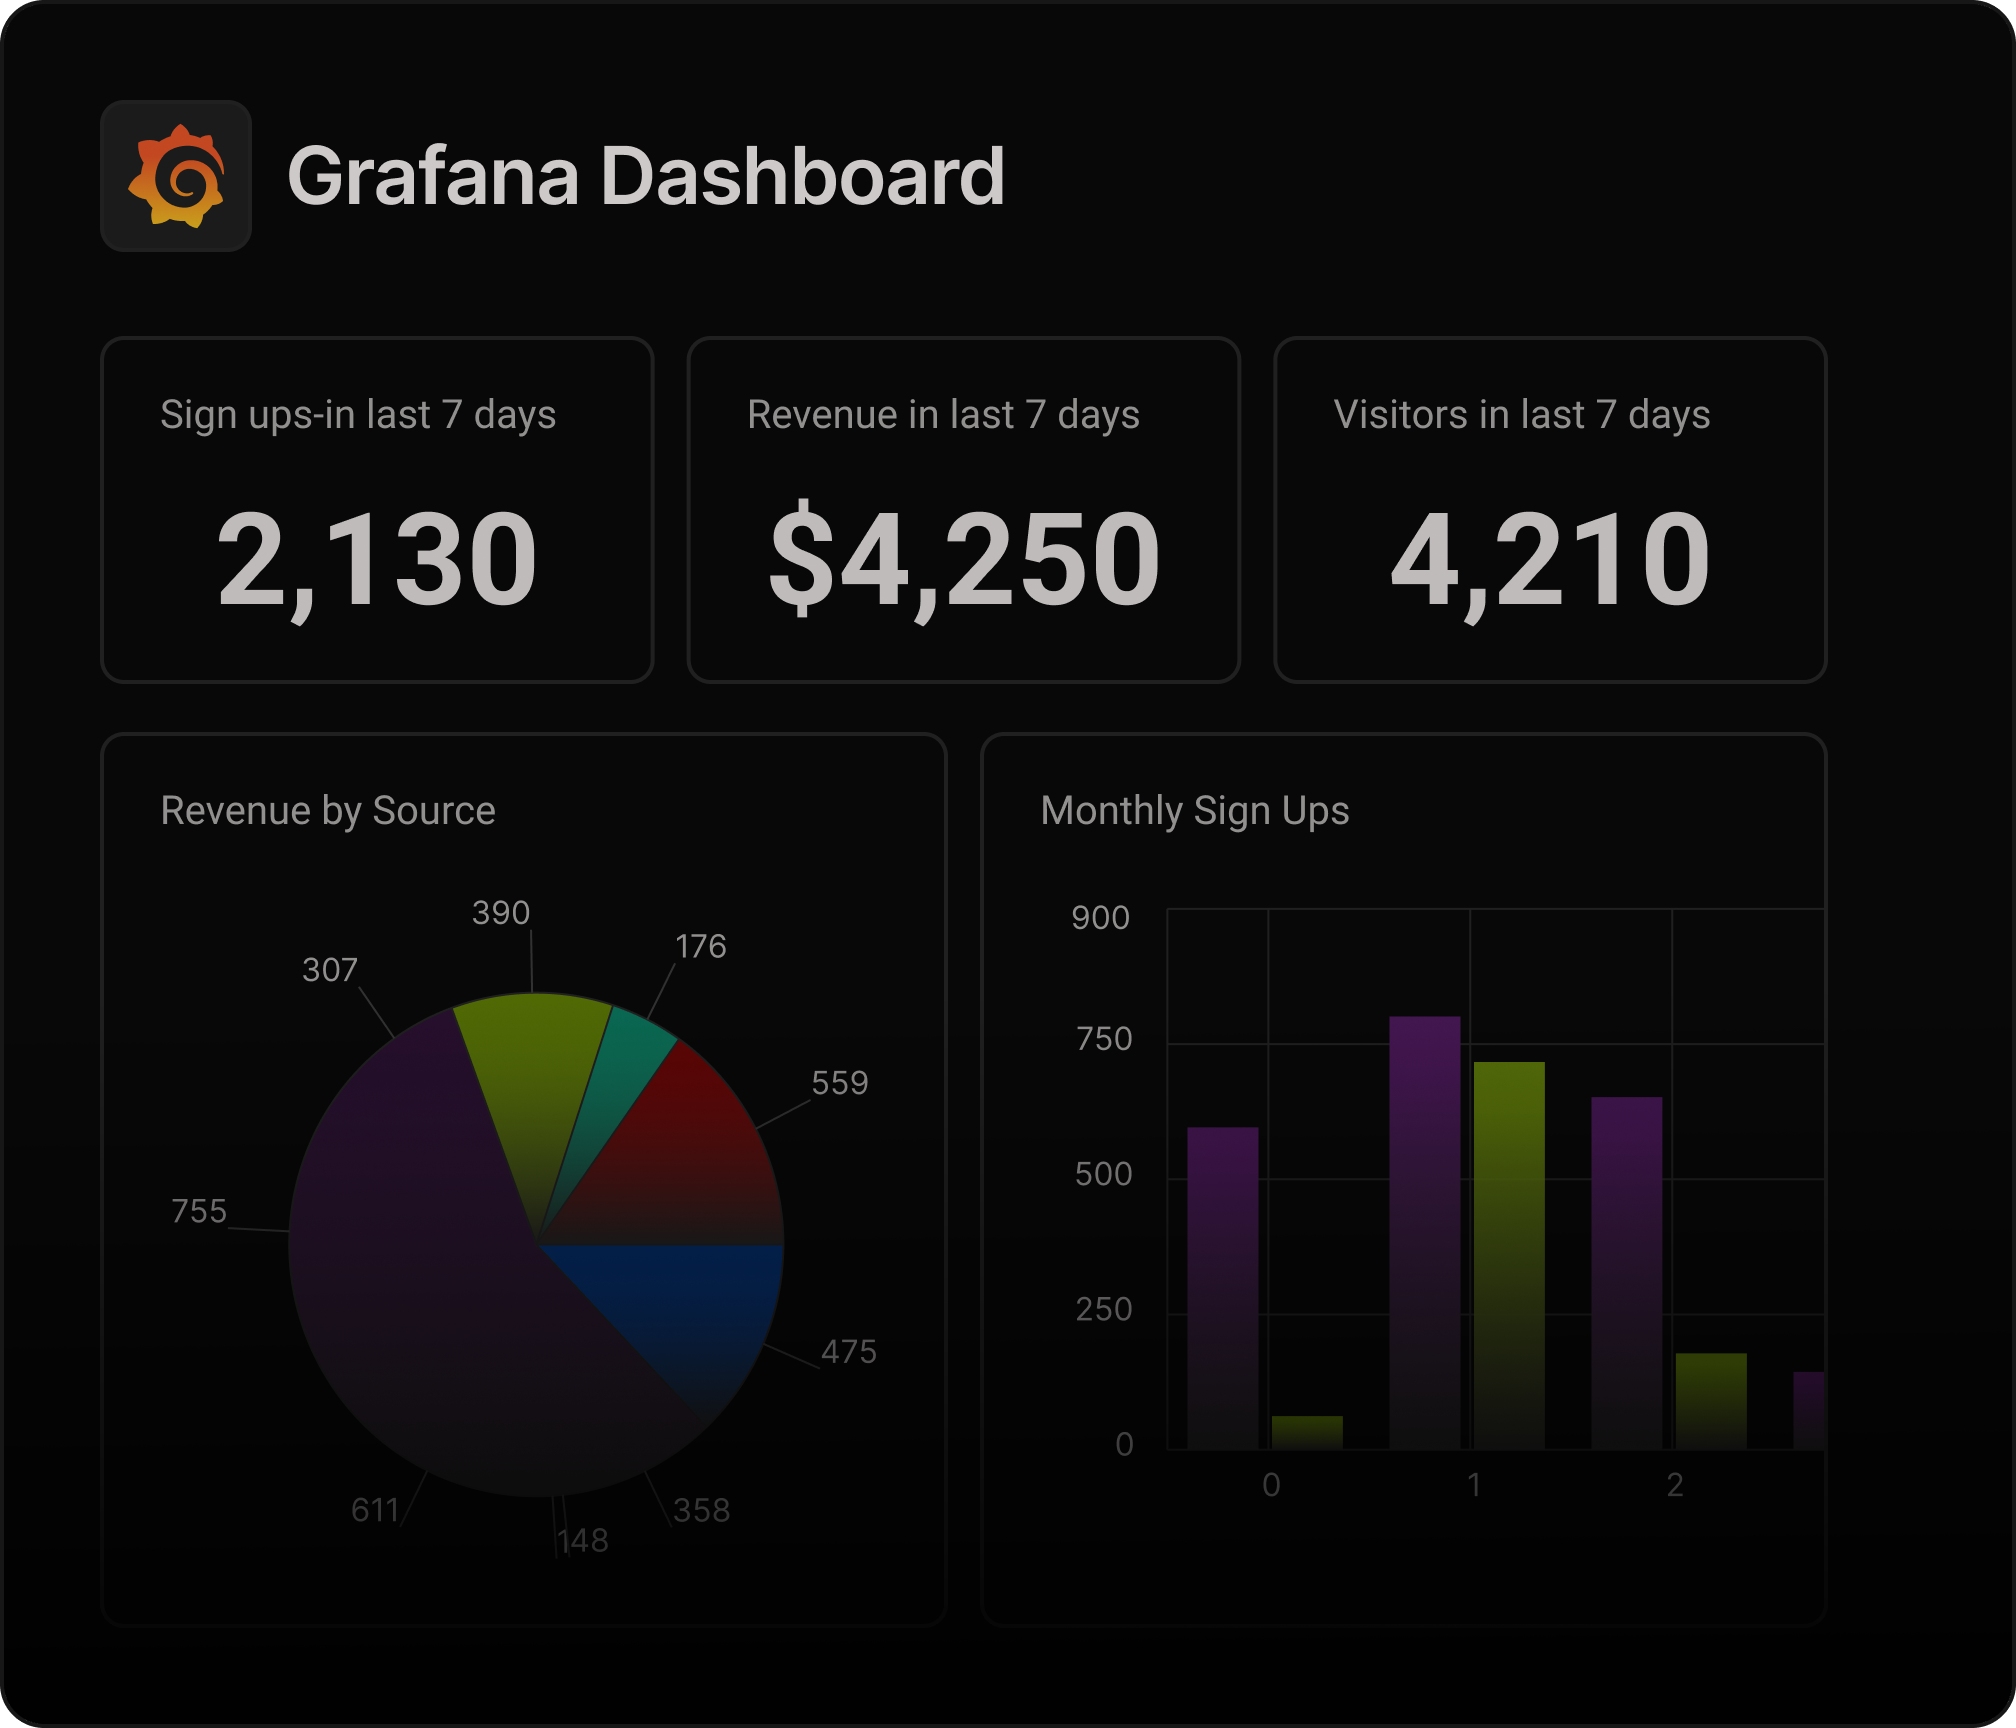Click the small green bar at month 0
Image resolution: width=2016 pixels, height=1728 pixels.
1306,1432
